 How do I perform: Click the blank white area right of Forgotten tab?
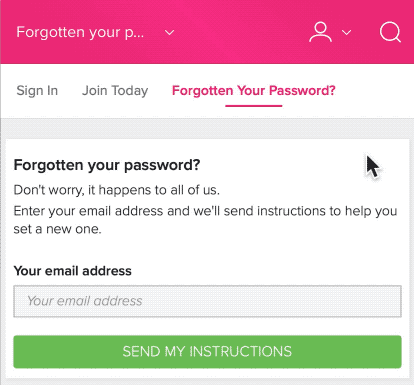[x=373, y=91]
